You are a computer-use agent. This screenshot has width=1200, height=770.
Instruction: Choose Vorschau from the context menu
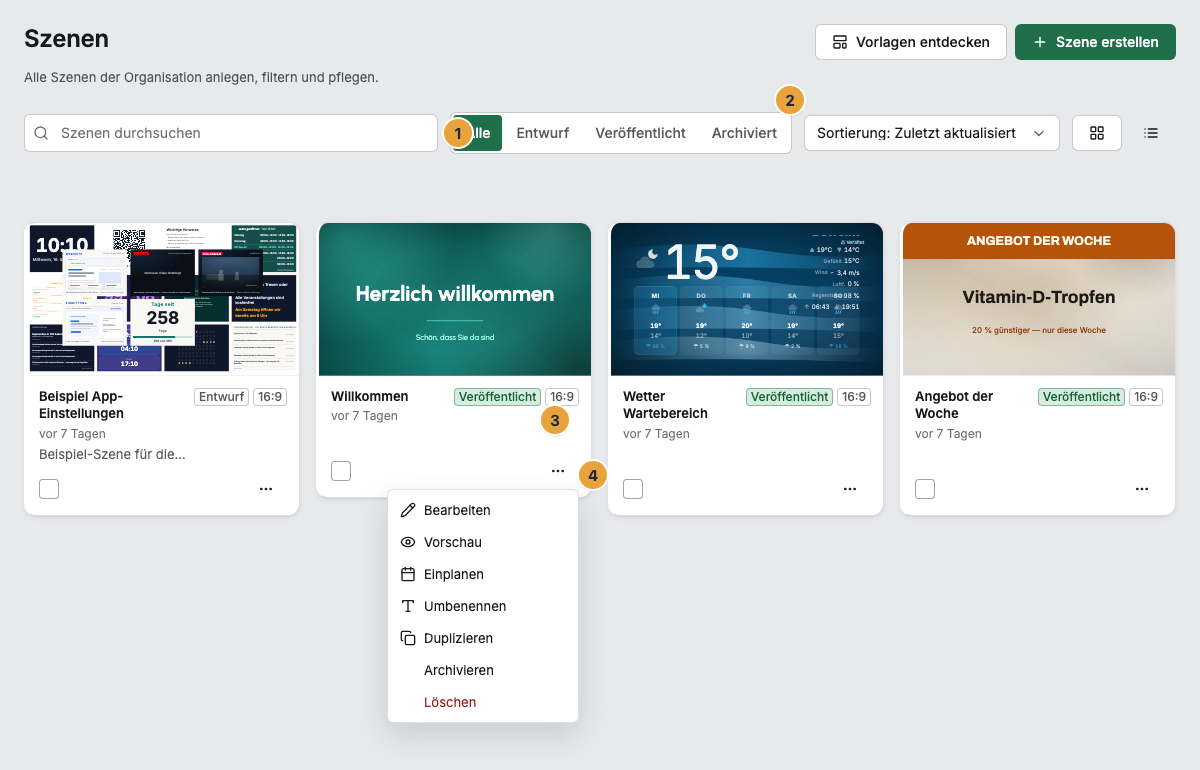(x=483, y=542)
